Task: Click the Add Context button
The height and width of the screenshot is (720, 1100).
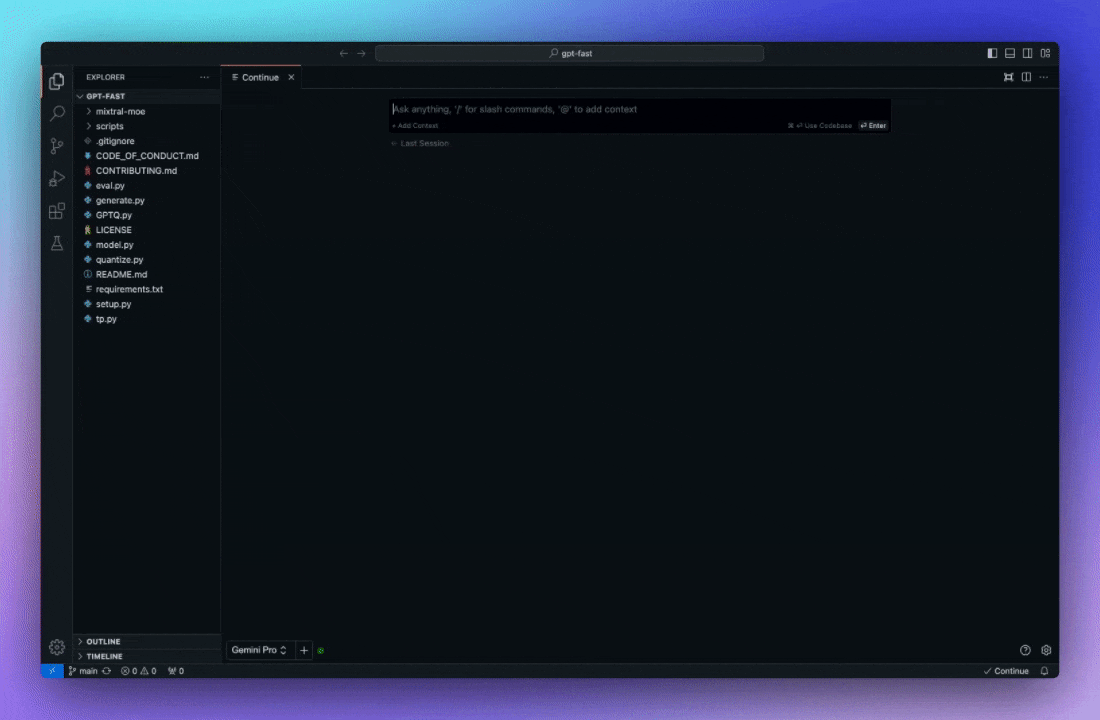Action: point(414,125)
